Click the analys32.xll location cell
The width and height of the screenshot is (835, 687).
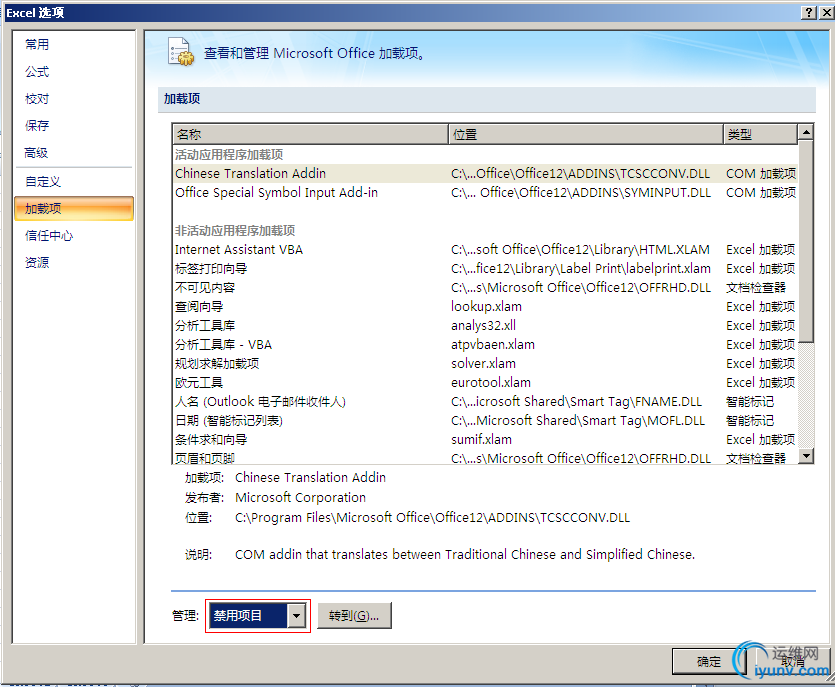tap(484, 325)
